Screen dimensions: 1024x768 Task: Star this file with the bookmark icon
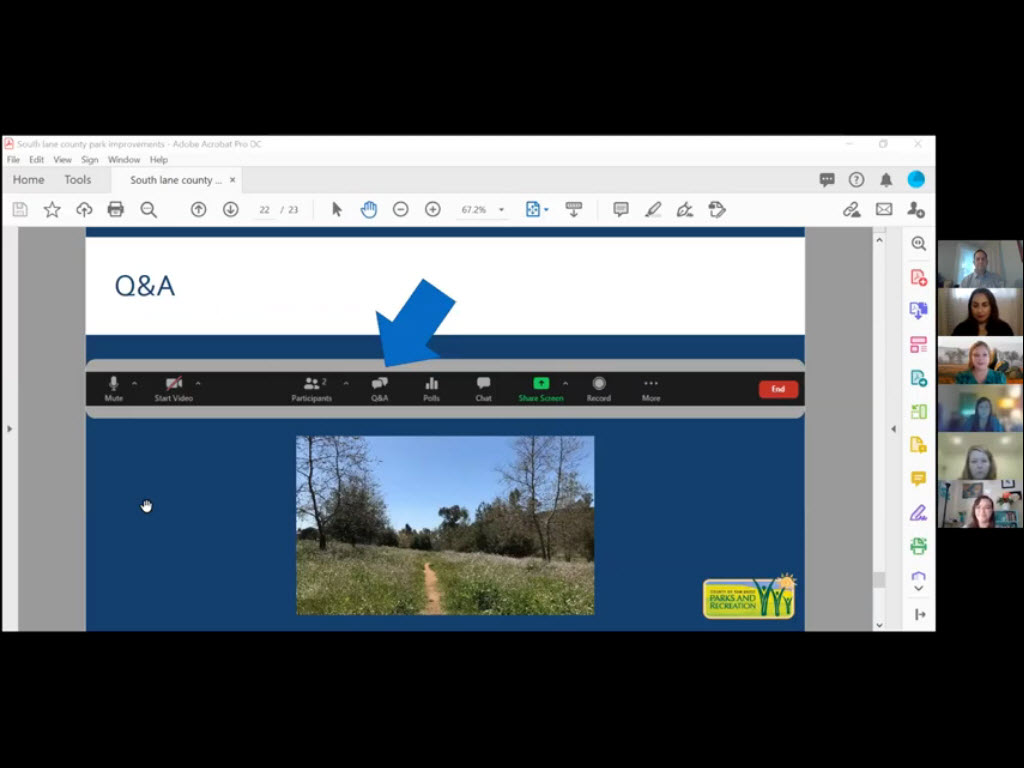pyautogui.click(x=52, y=209)
